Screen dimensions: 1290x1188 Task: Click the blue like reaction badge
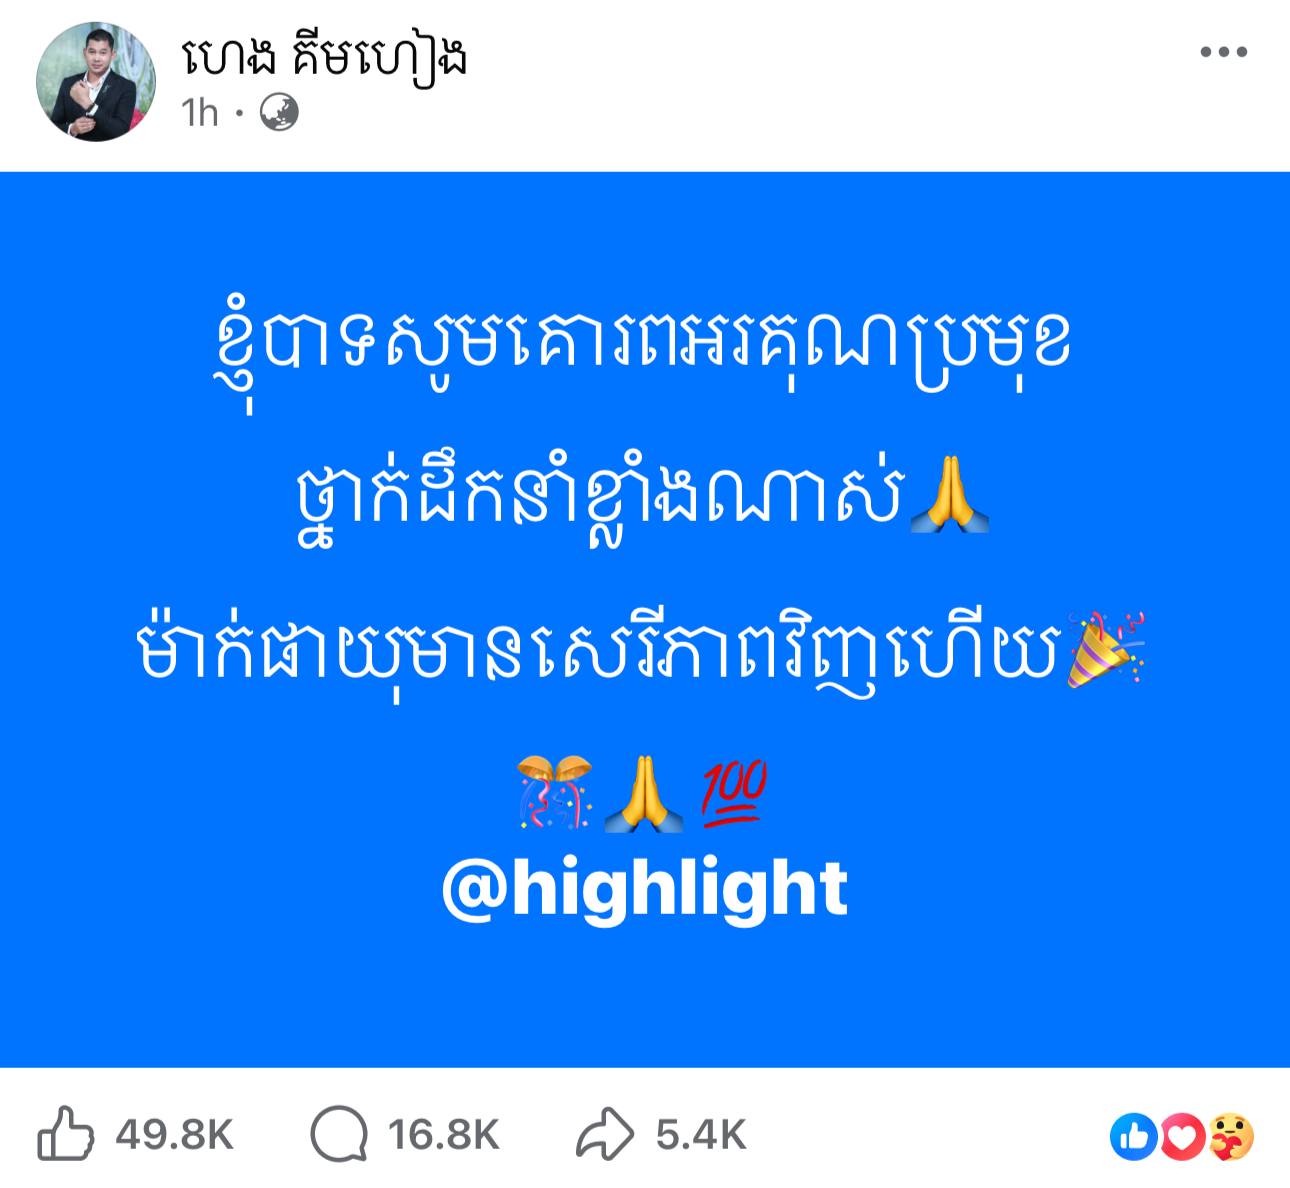coord(1133,1136)
